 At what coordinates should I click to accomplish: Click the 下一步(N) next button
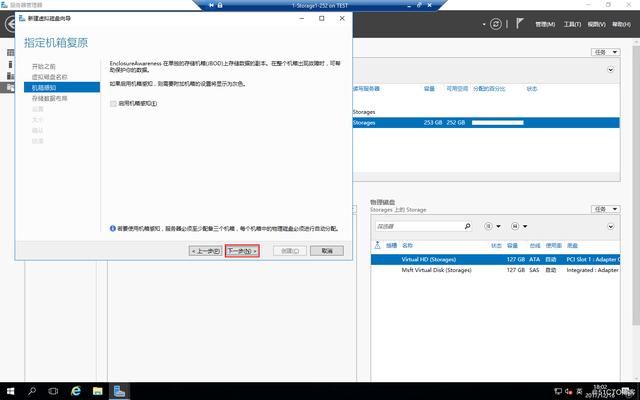[x=242, y=251]
